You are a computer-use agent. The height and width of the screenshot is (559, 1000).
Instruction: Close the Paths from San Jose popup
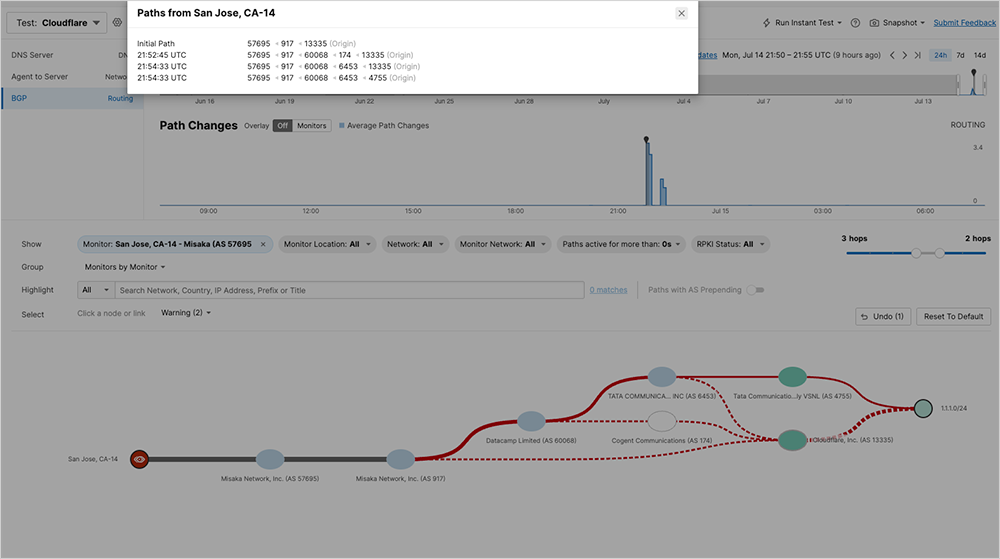681,13
